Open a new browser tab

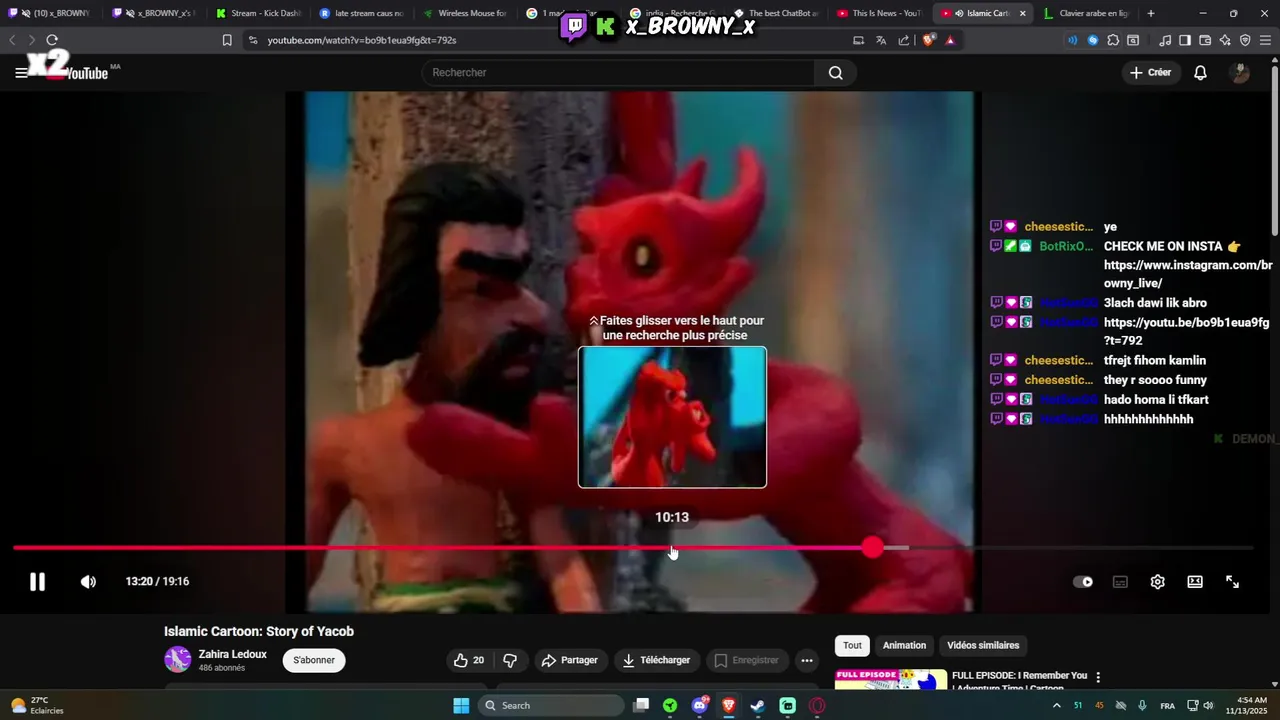click(x=1151, y=13)
